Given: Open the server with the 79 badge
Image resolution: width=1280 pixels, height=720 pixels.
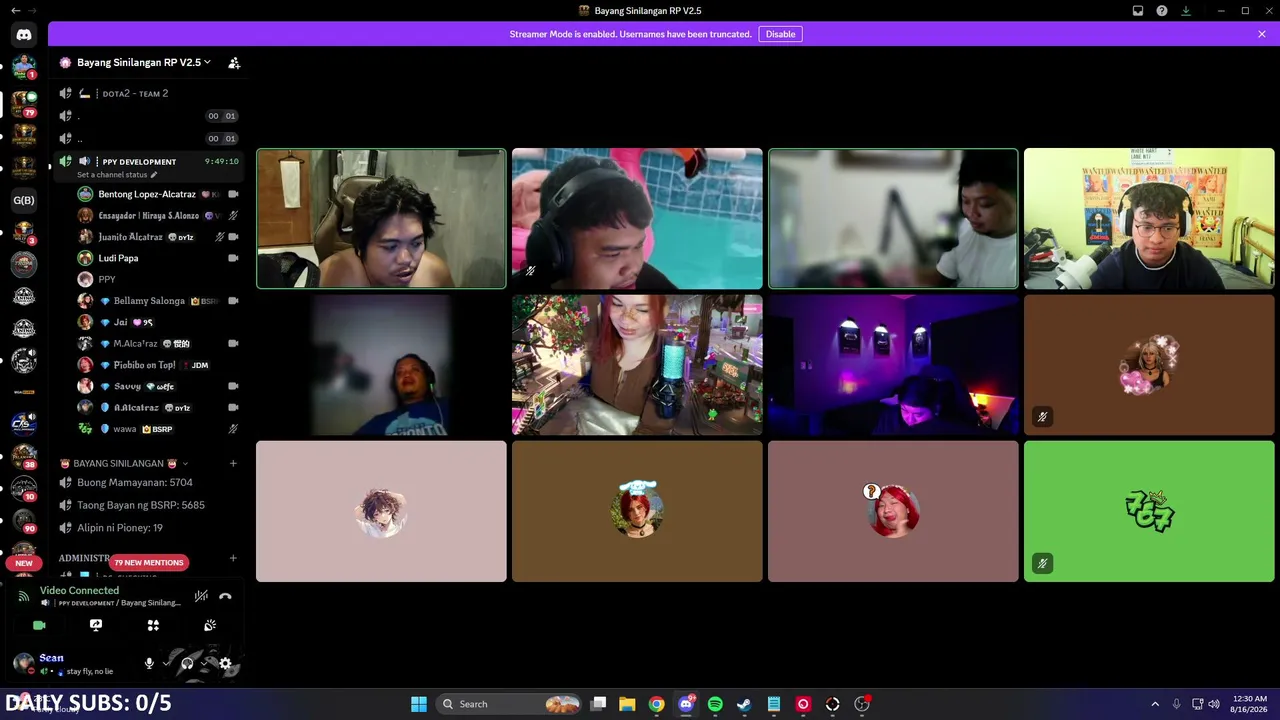Looking at the screenshot, I should click(x=24, y=103).
